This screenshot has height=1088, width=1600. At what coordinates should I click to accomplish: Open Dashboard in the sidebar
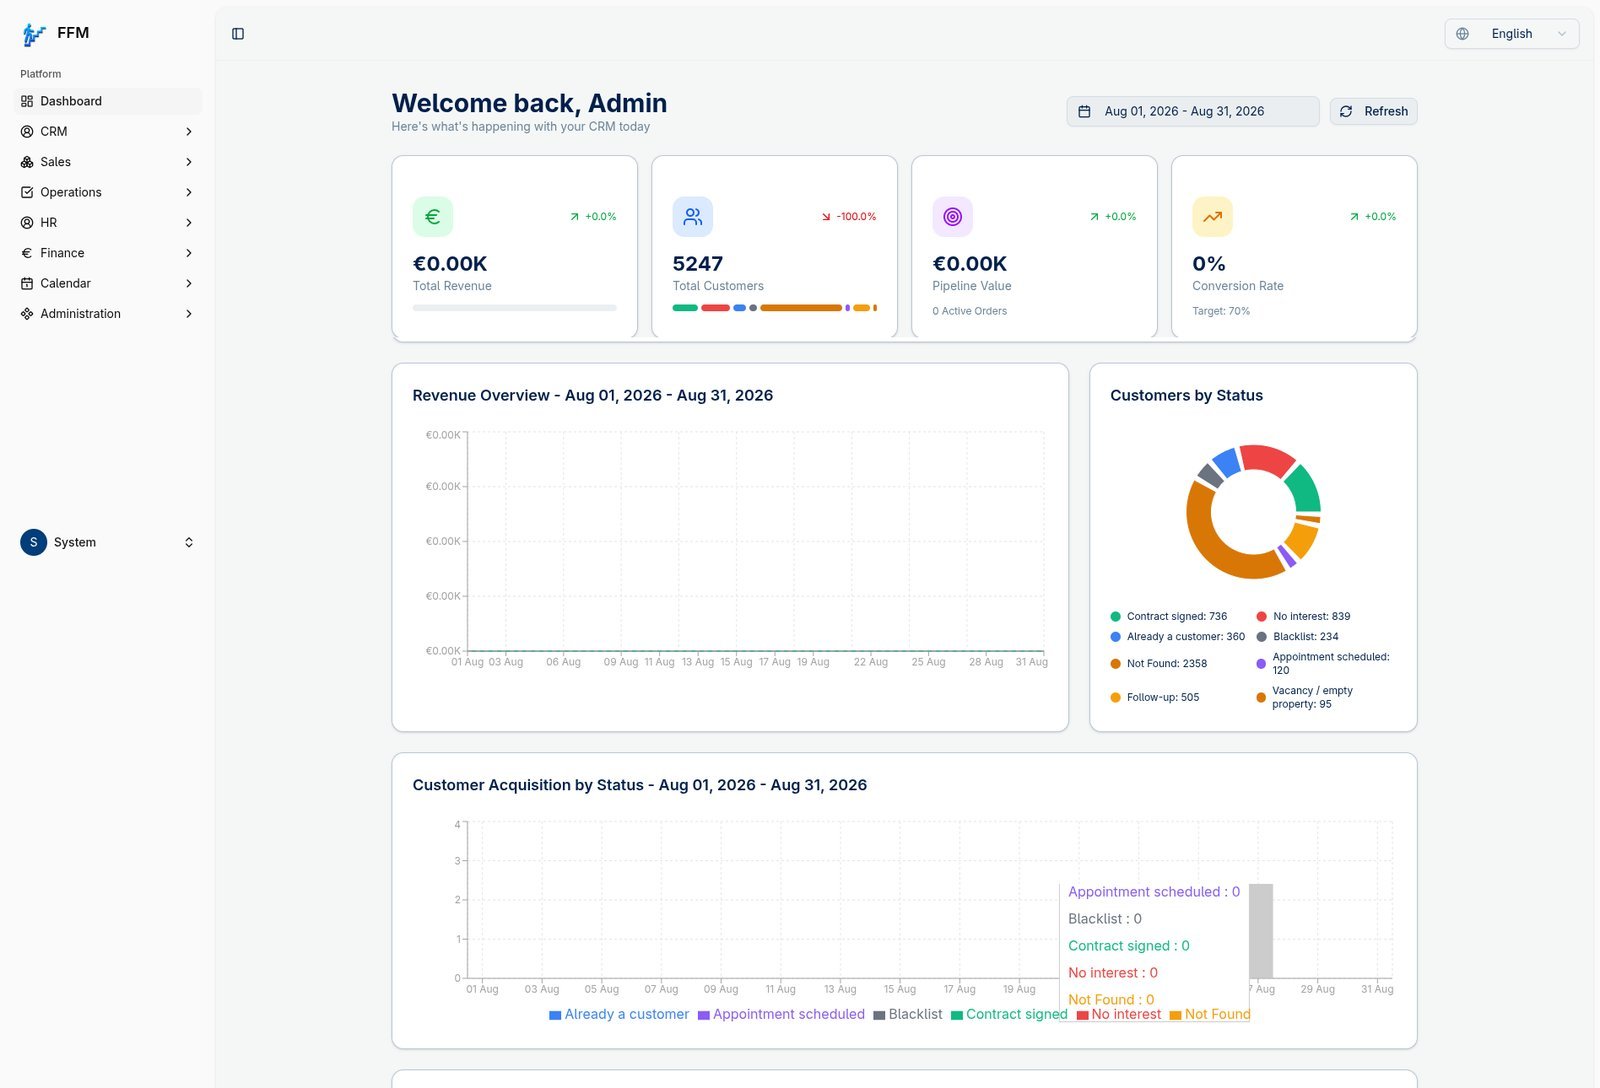[108, 101]
